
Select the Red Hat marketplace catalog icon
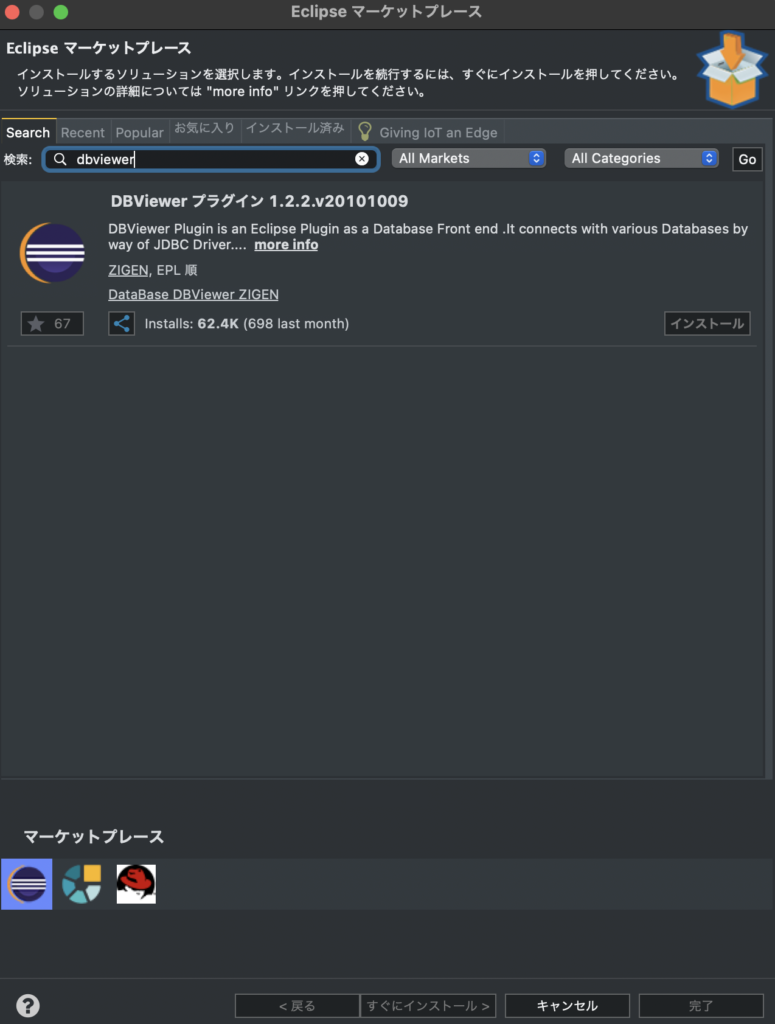coord(136,884)
